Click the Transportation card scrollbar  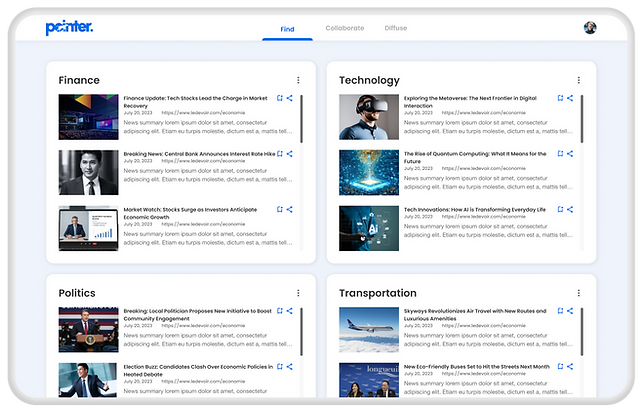(582, 332)
